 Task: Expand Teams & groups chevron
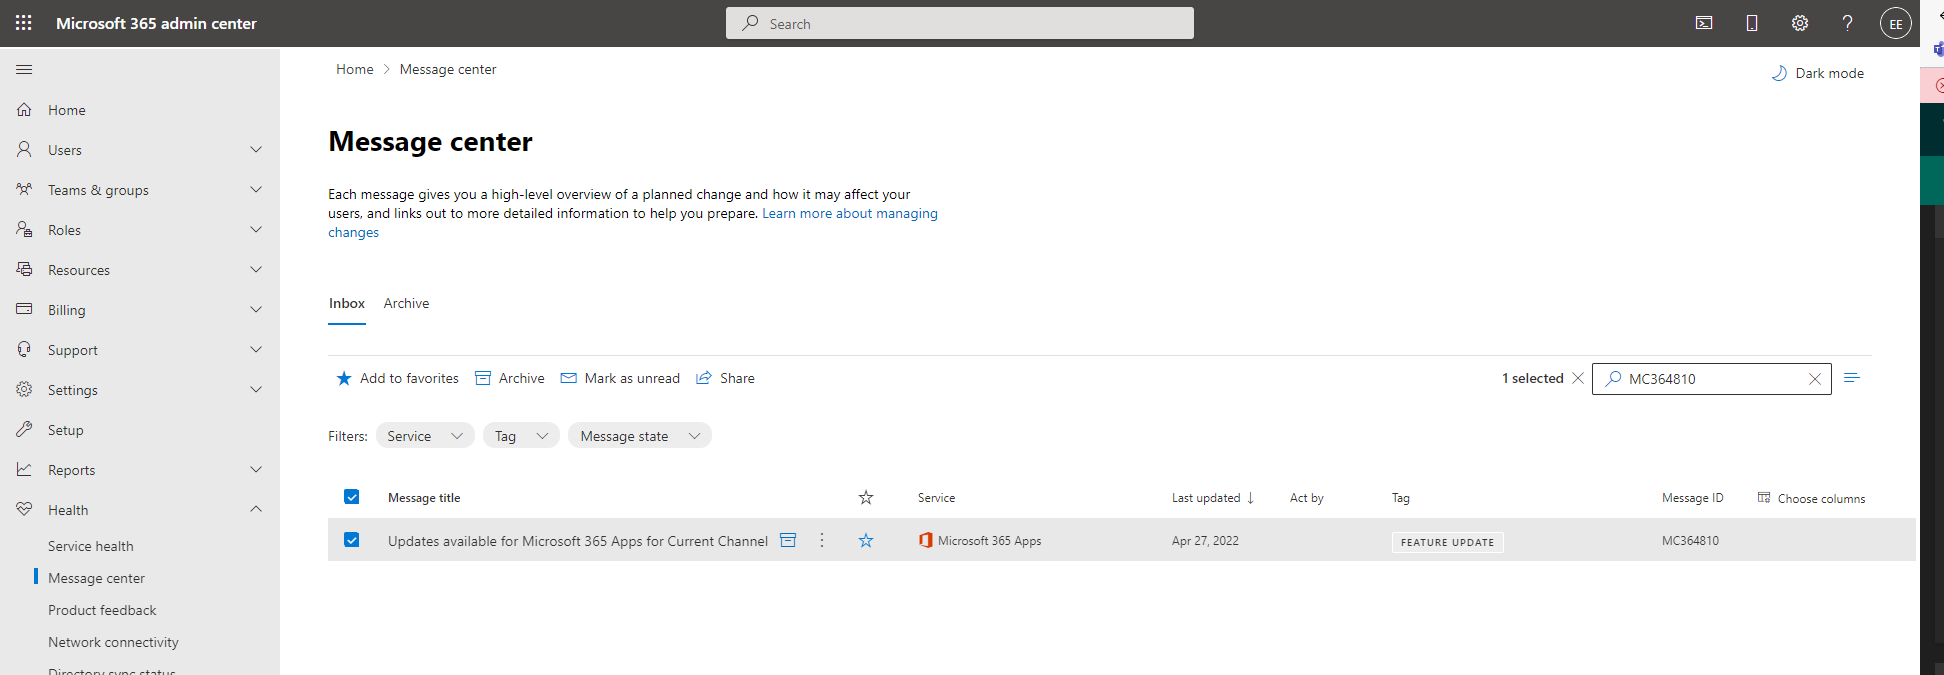point(256,190)
